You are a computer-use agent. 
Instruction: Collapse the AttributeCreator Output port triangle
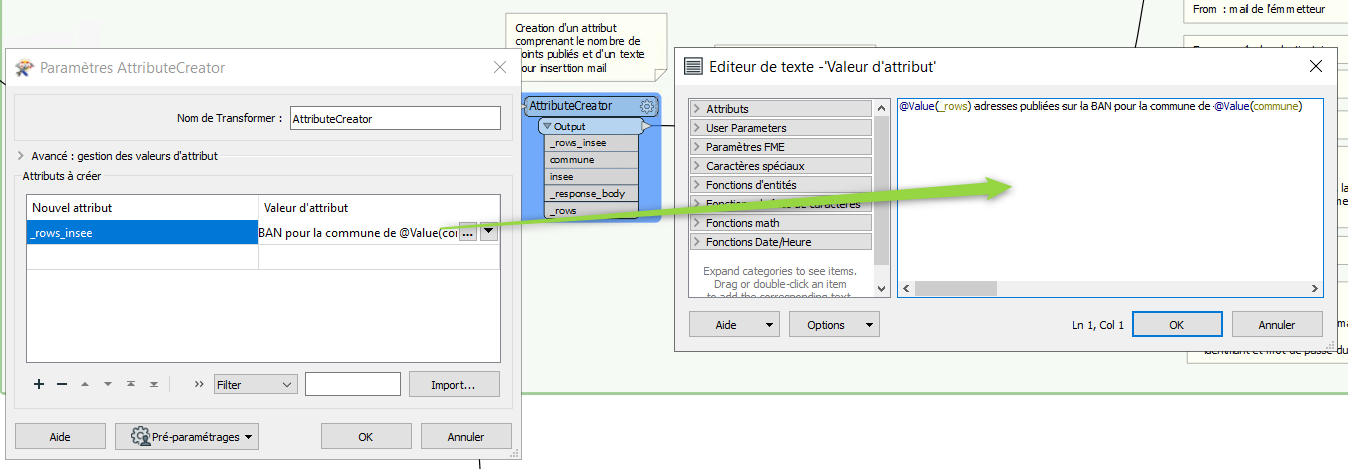547,127
